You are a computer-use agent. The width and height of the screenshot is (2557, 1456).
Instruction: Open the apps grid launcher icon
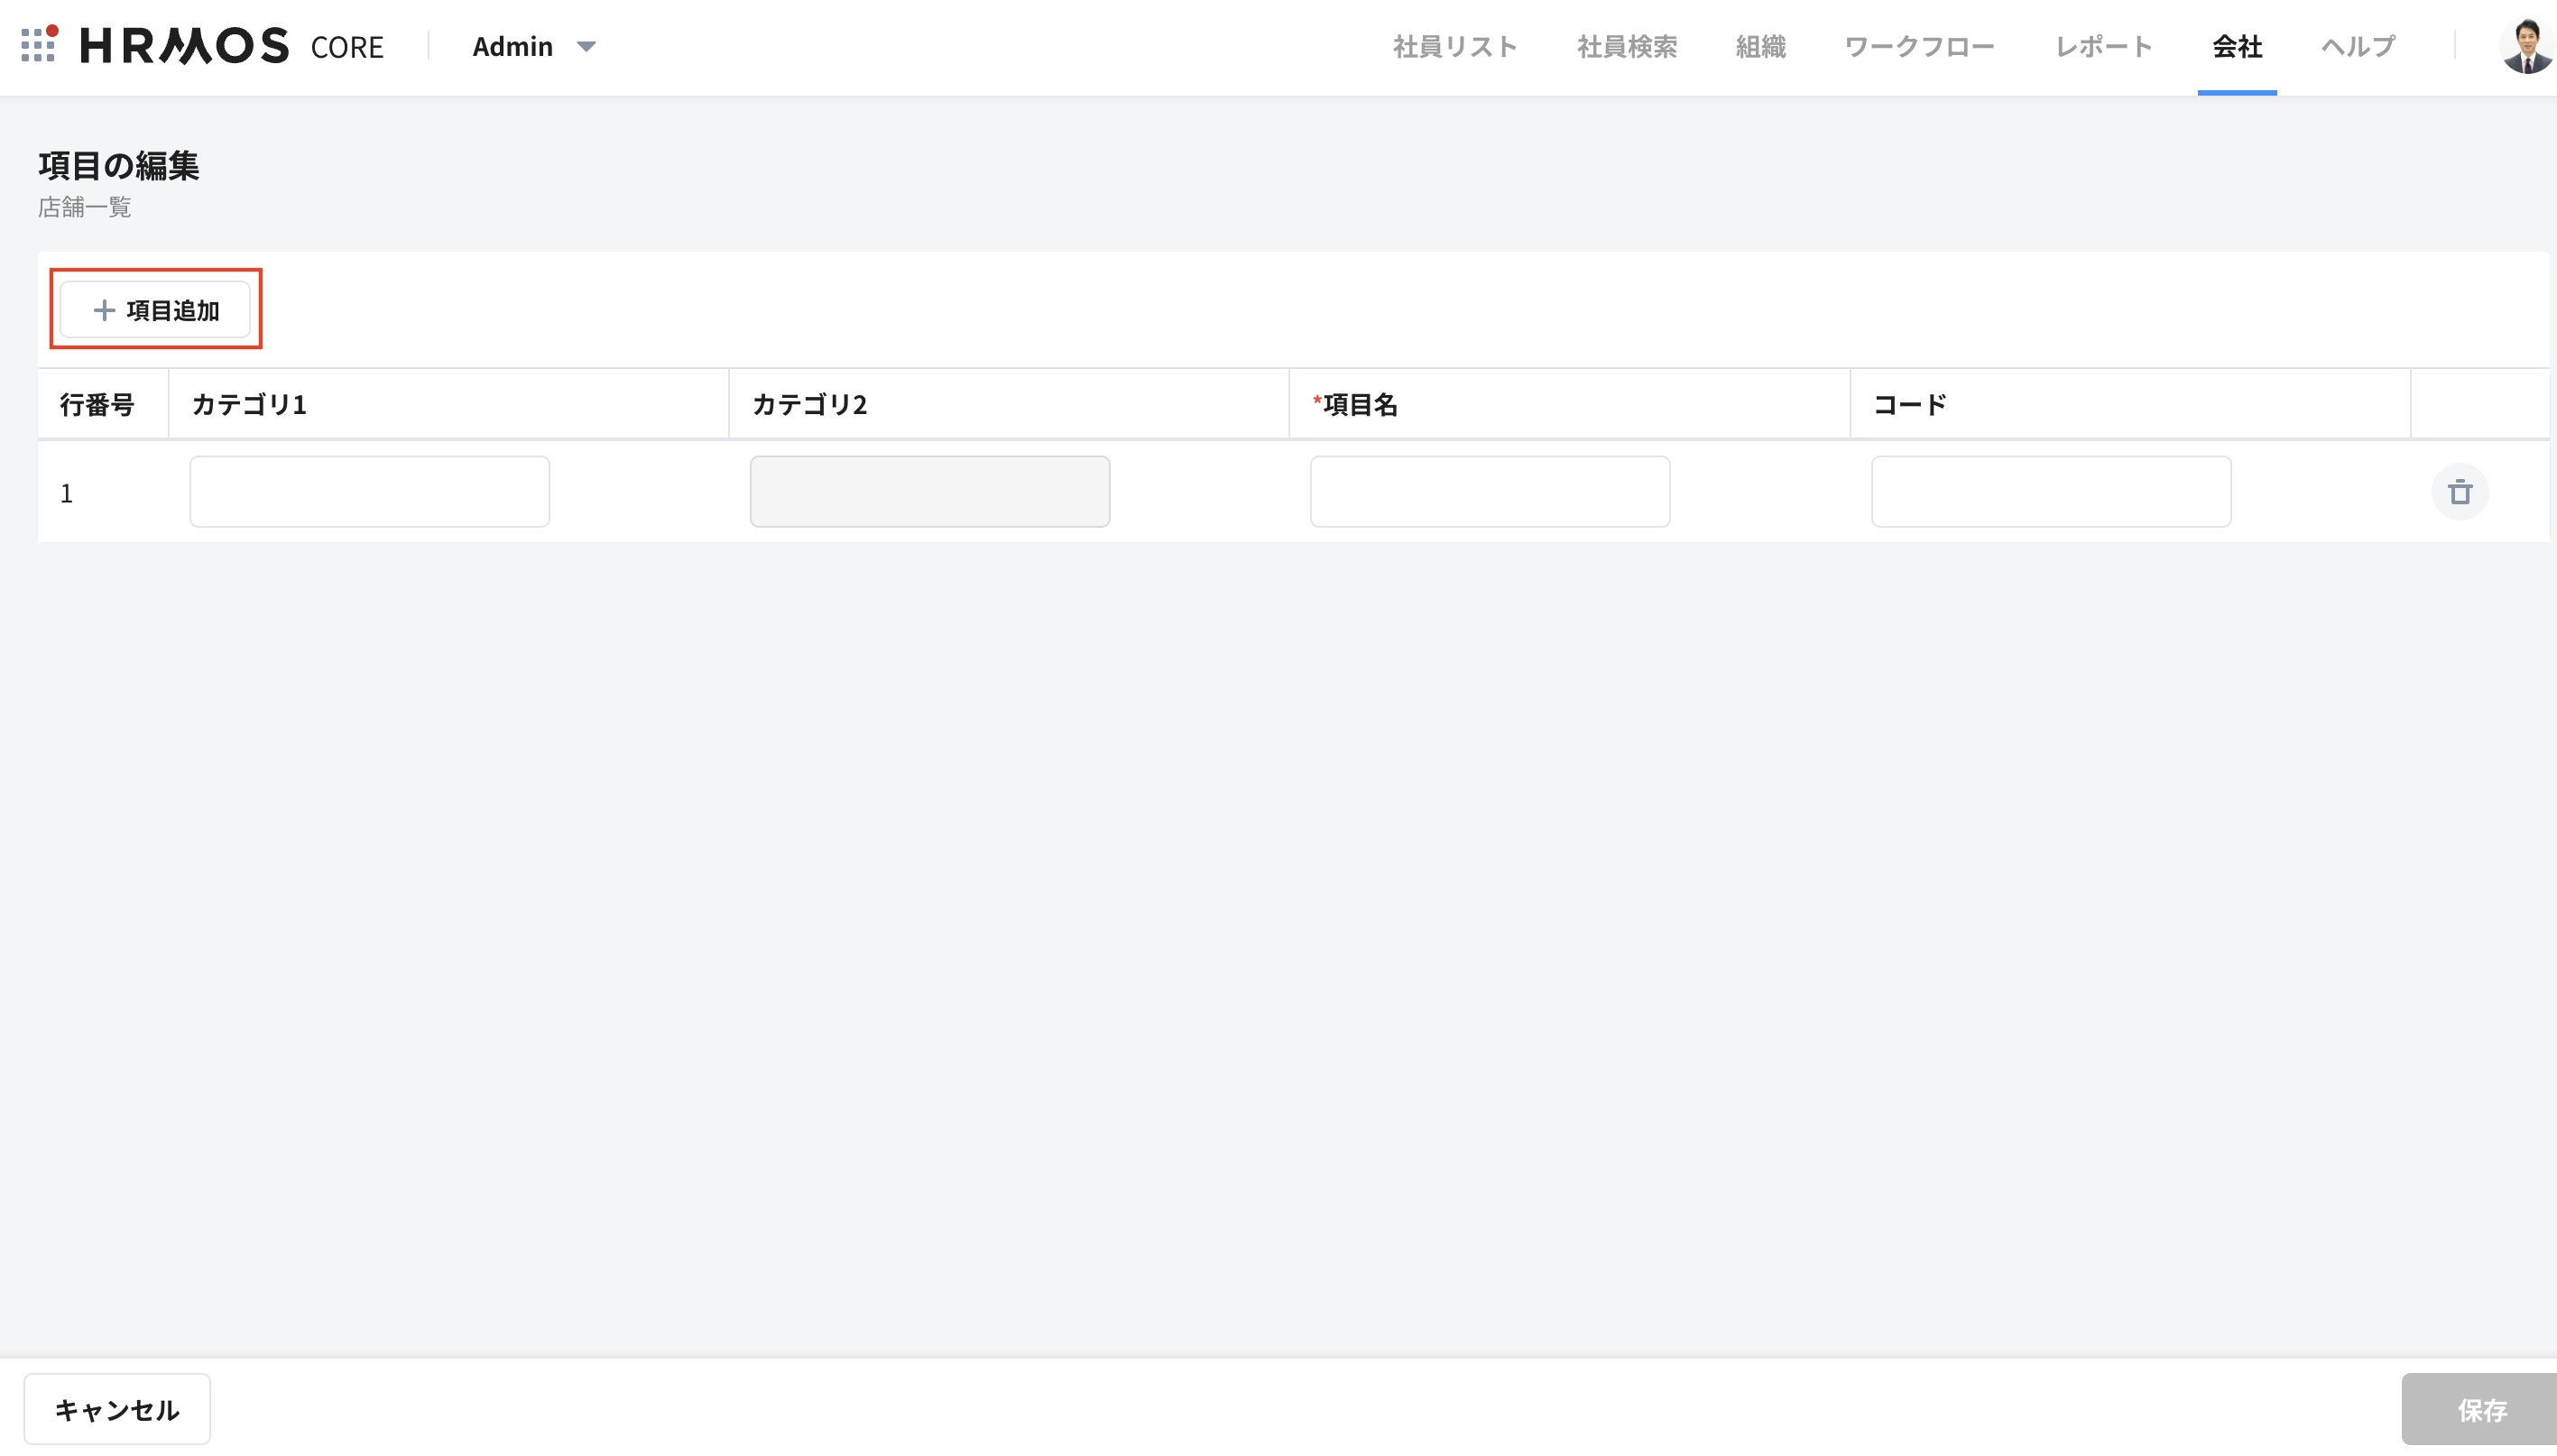click(38, 45)
